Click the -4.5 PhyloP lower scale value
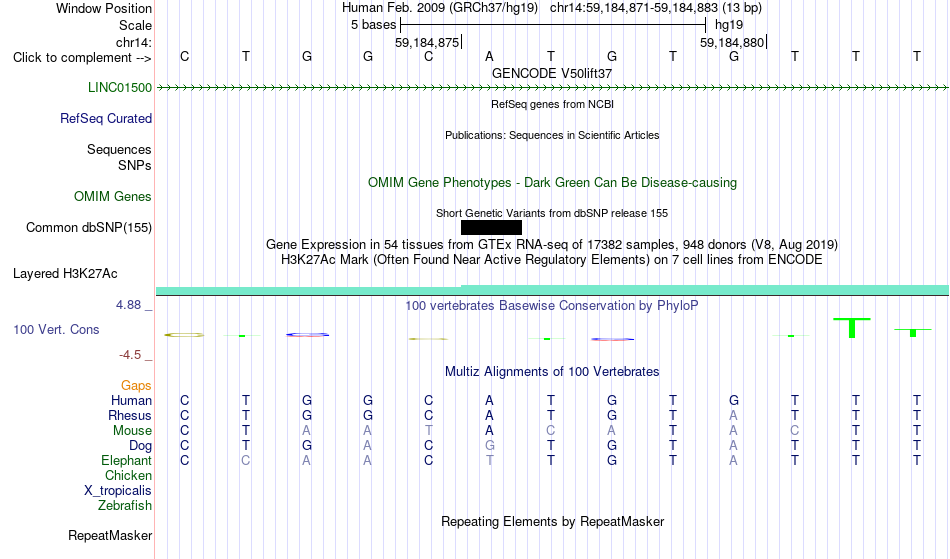 (130, 355)
